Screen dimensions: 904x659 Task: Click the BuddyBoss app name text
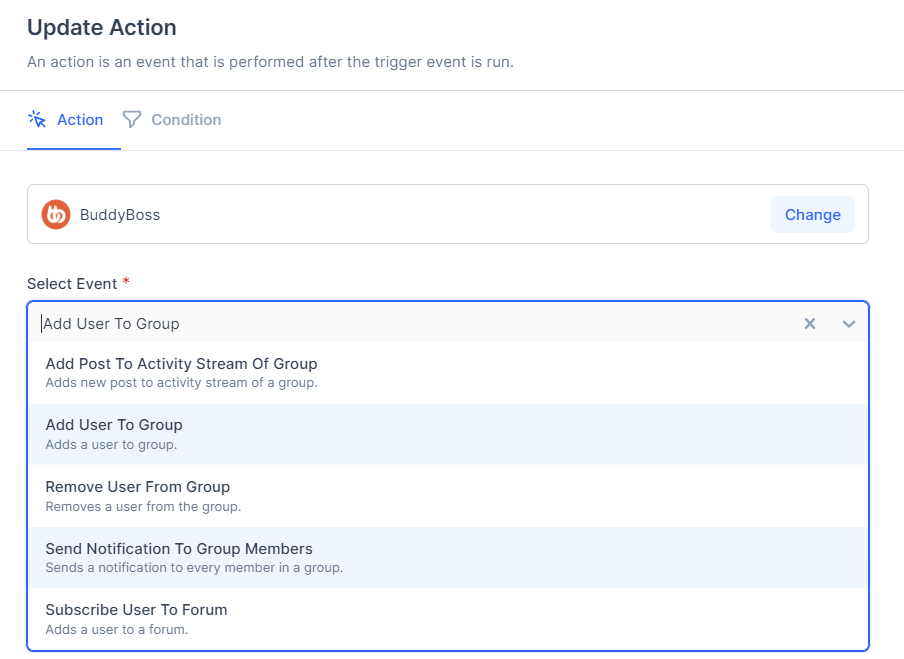coord(120,215)
